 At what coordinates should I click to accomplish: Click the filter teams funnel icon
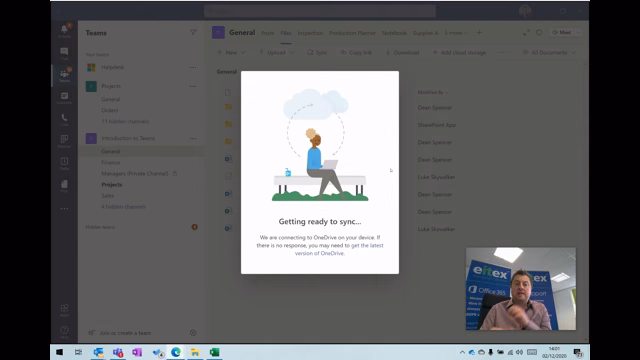[x=193, y=33]
